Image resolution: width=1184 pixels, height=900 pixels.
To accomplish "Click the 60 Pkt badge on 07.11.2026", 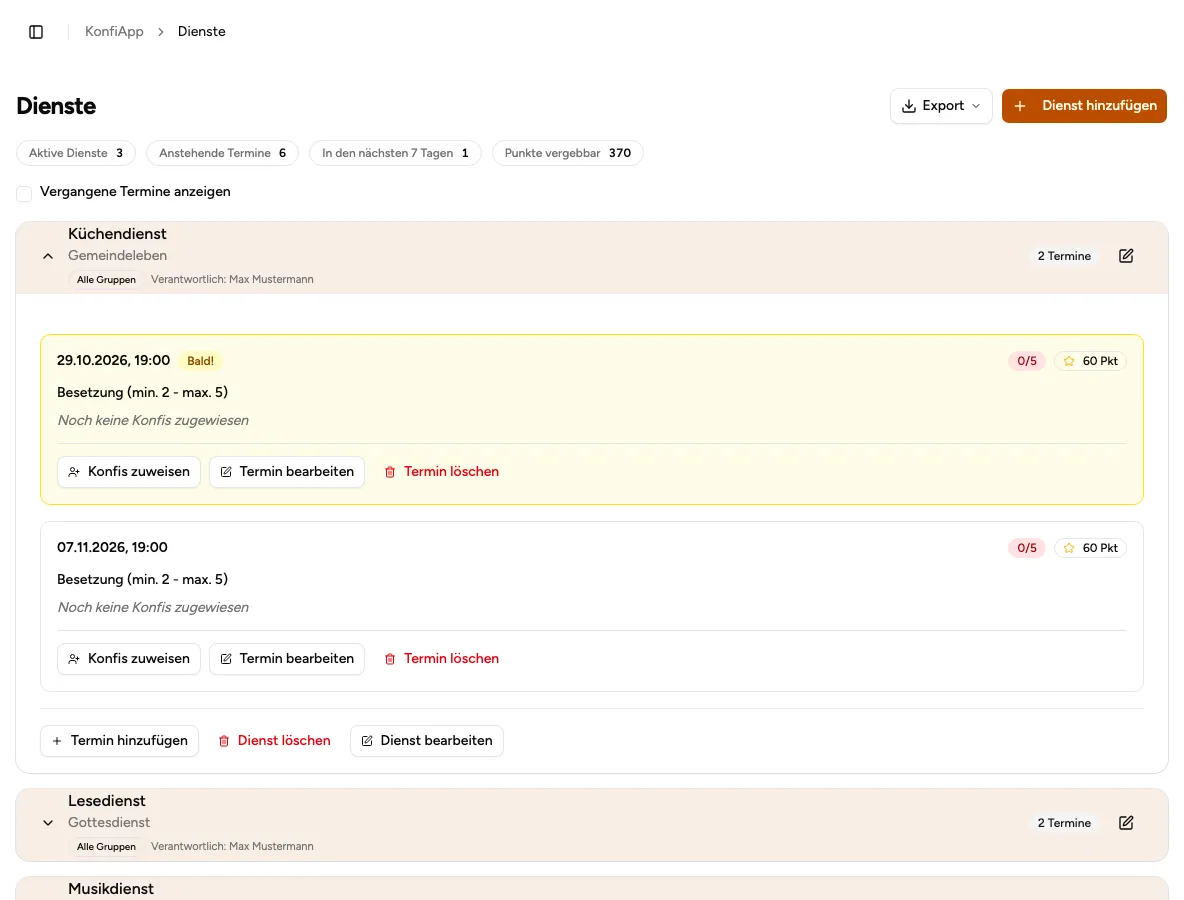I will (1090, 548).
